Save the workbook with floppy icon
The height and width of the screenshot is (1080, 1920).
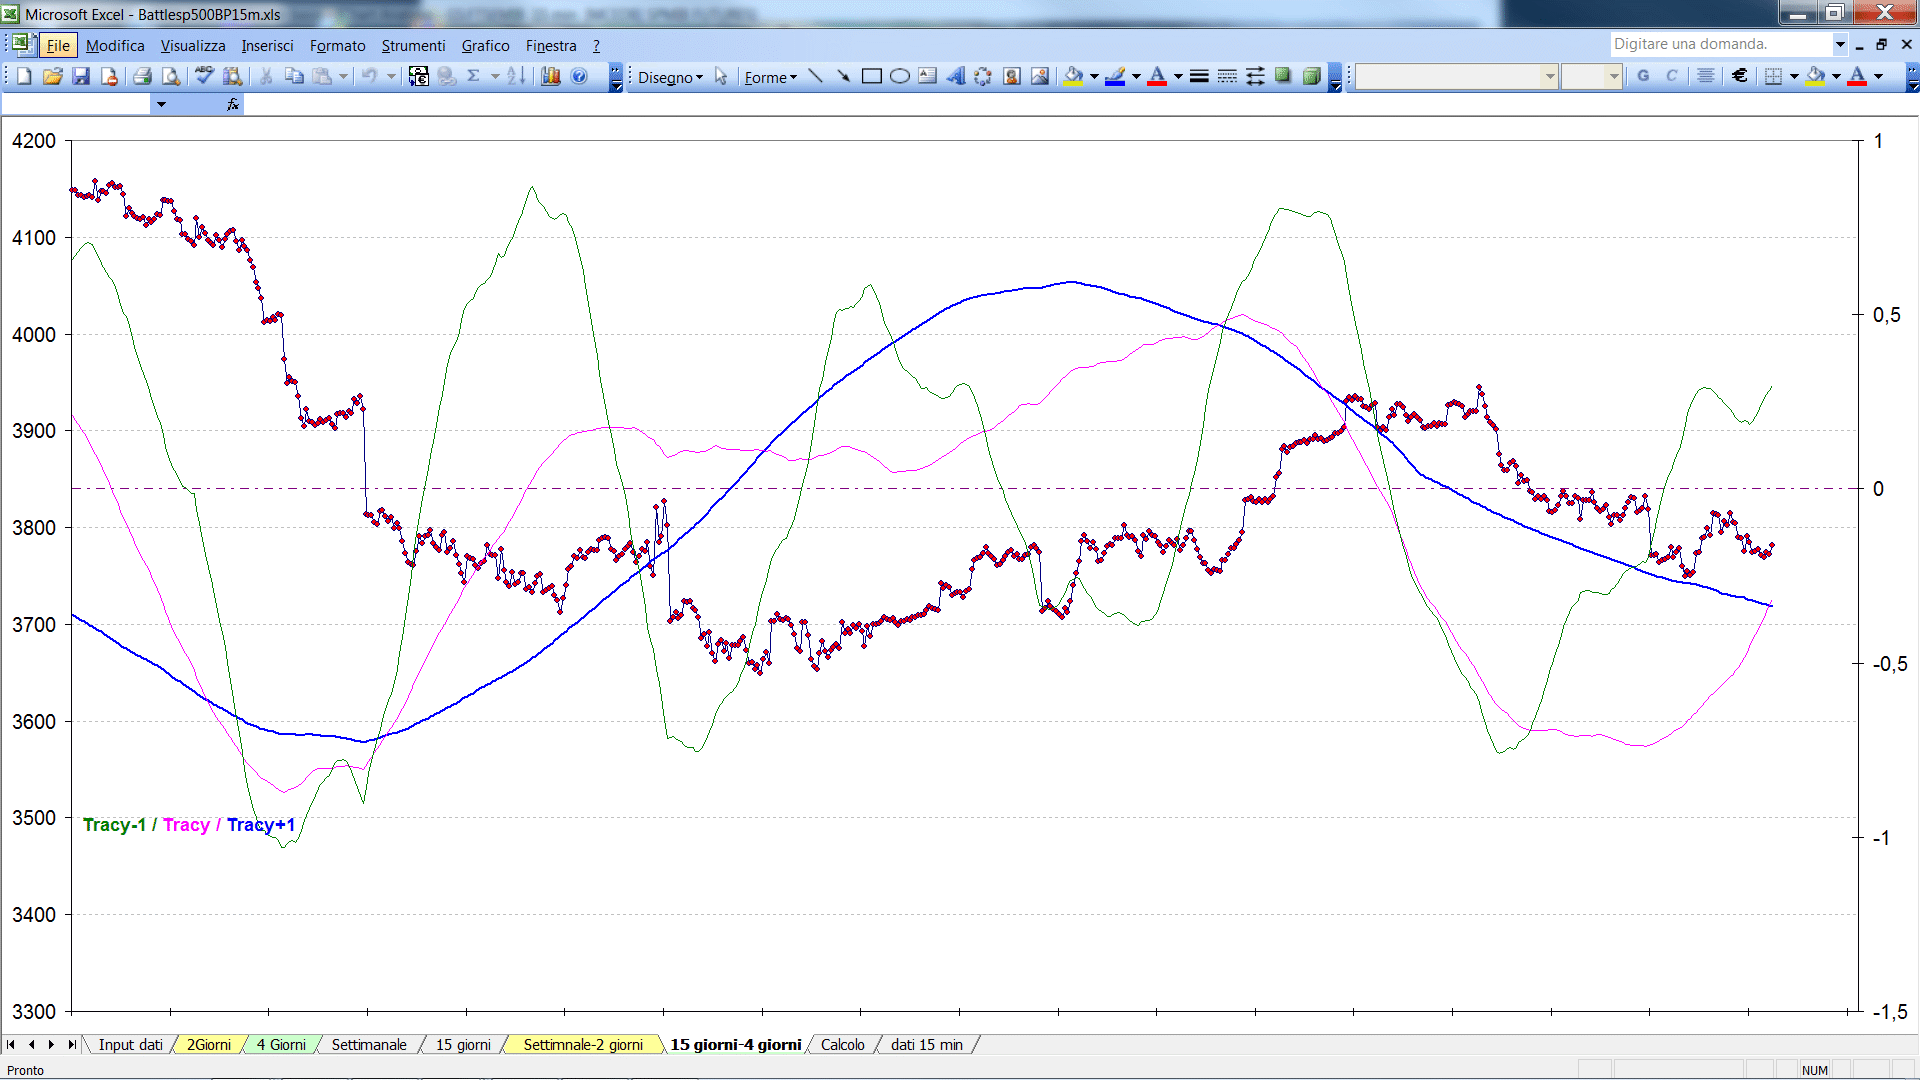(x=81, y=76)
